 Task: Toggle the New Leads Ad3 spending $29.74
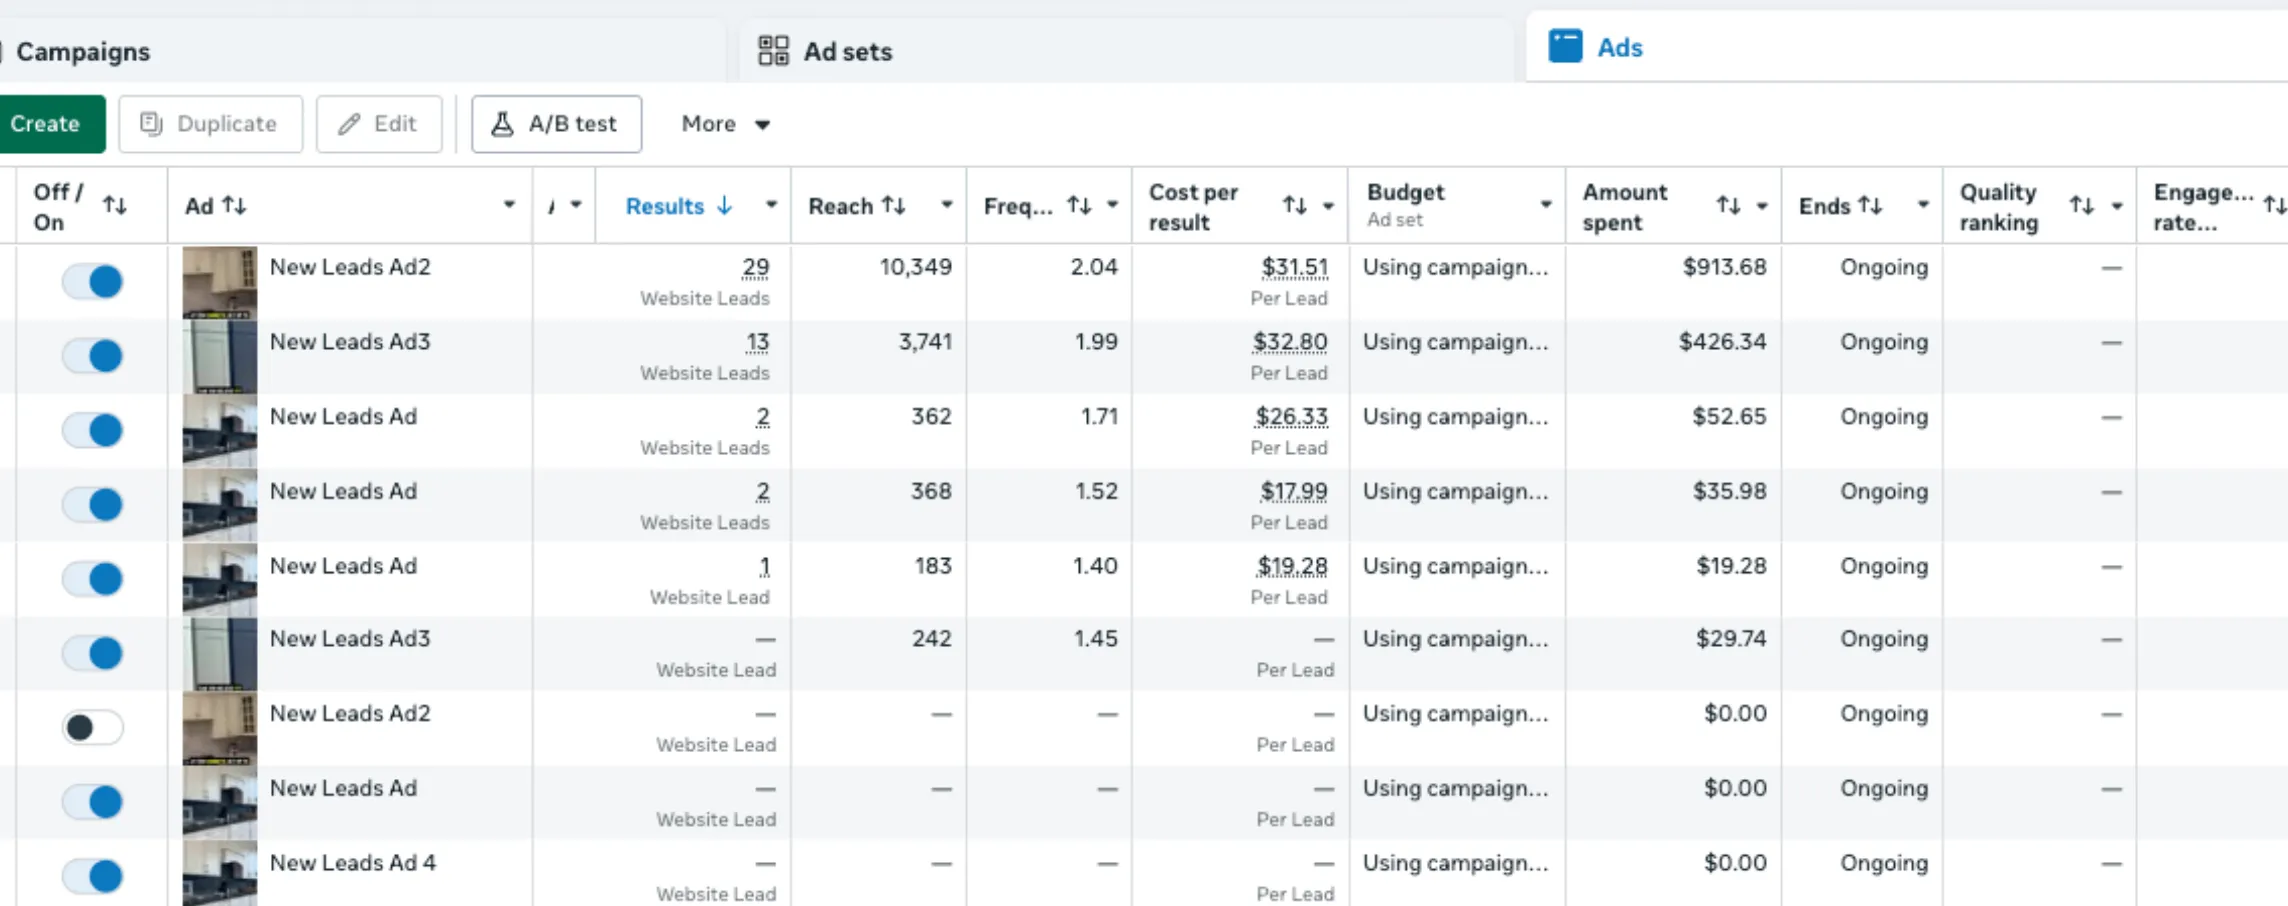coord(93,654)
